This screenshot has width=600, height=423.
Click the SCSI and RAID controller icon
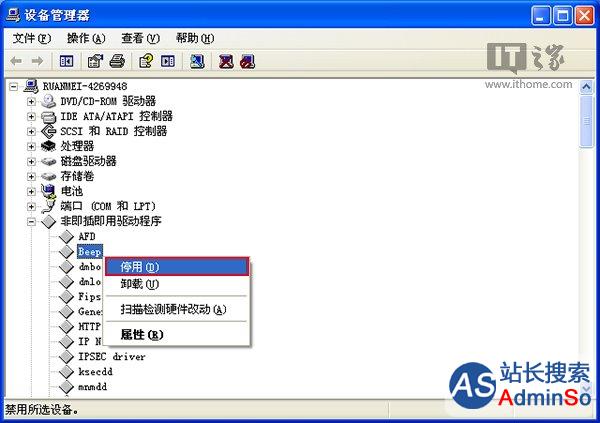[x=49, y=131]
